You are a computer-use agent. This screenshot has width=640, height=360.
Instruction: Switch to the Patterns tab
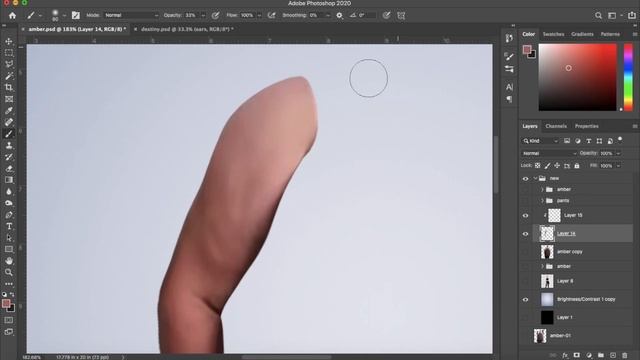(610, 34)
